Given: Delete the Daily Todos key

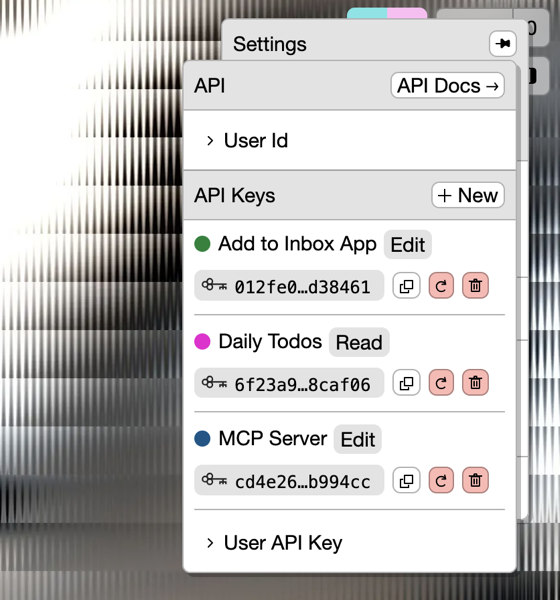Looking at the screenshot, I should click(475, 383).
